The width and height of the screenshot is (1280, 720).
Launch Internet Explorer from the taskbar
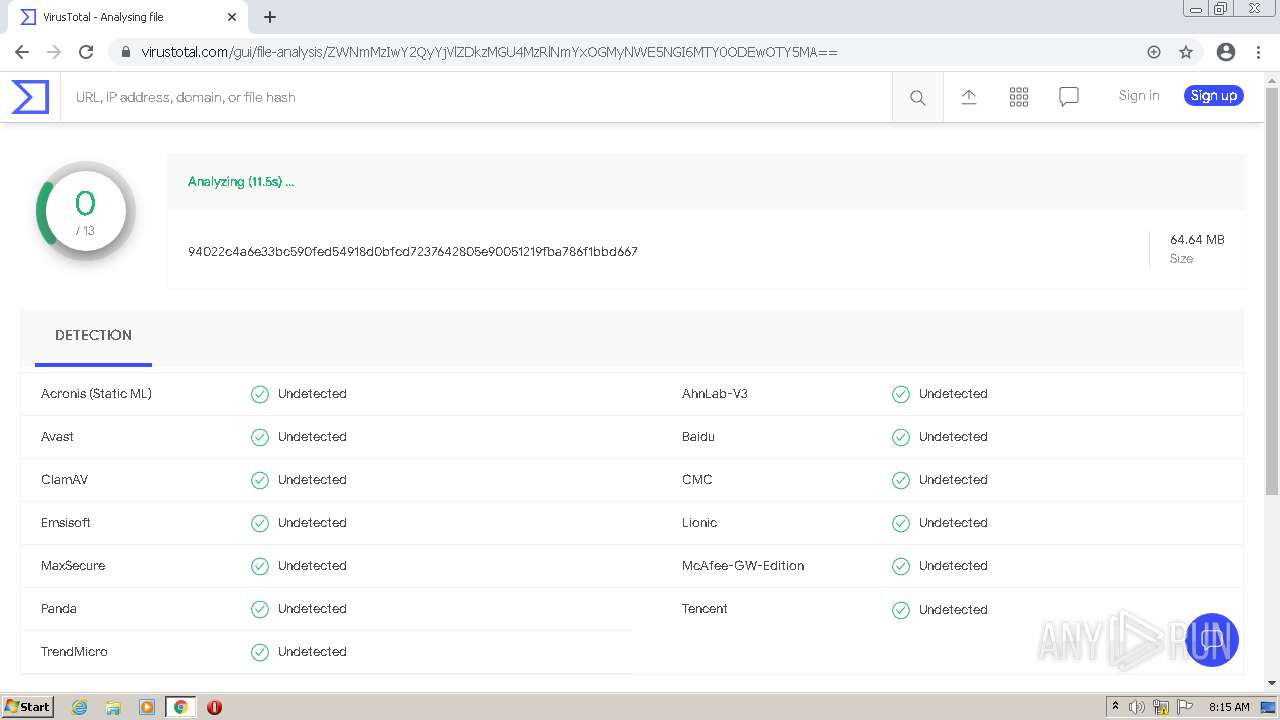click(x=79, y=707)
